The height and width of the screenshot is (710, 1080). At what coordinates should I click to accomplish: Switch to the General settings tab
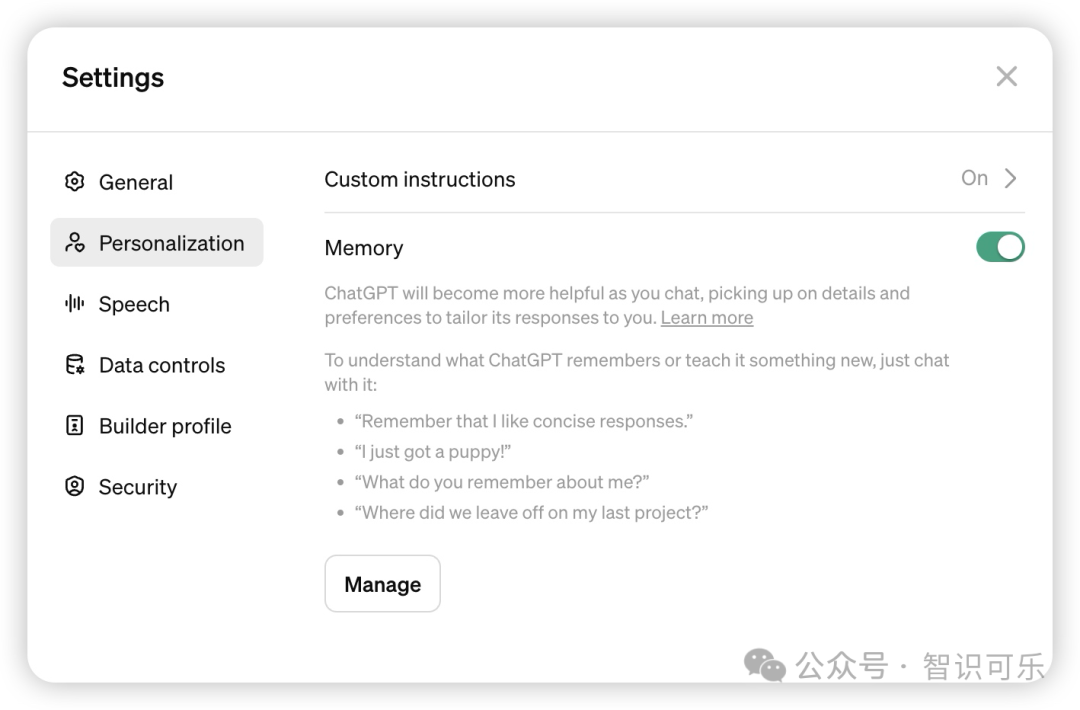point(136,183)
